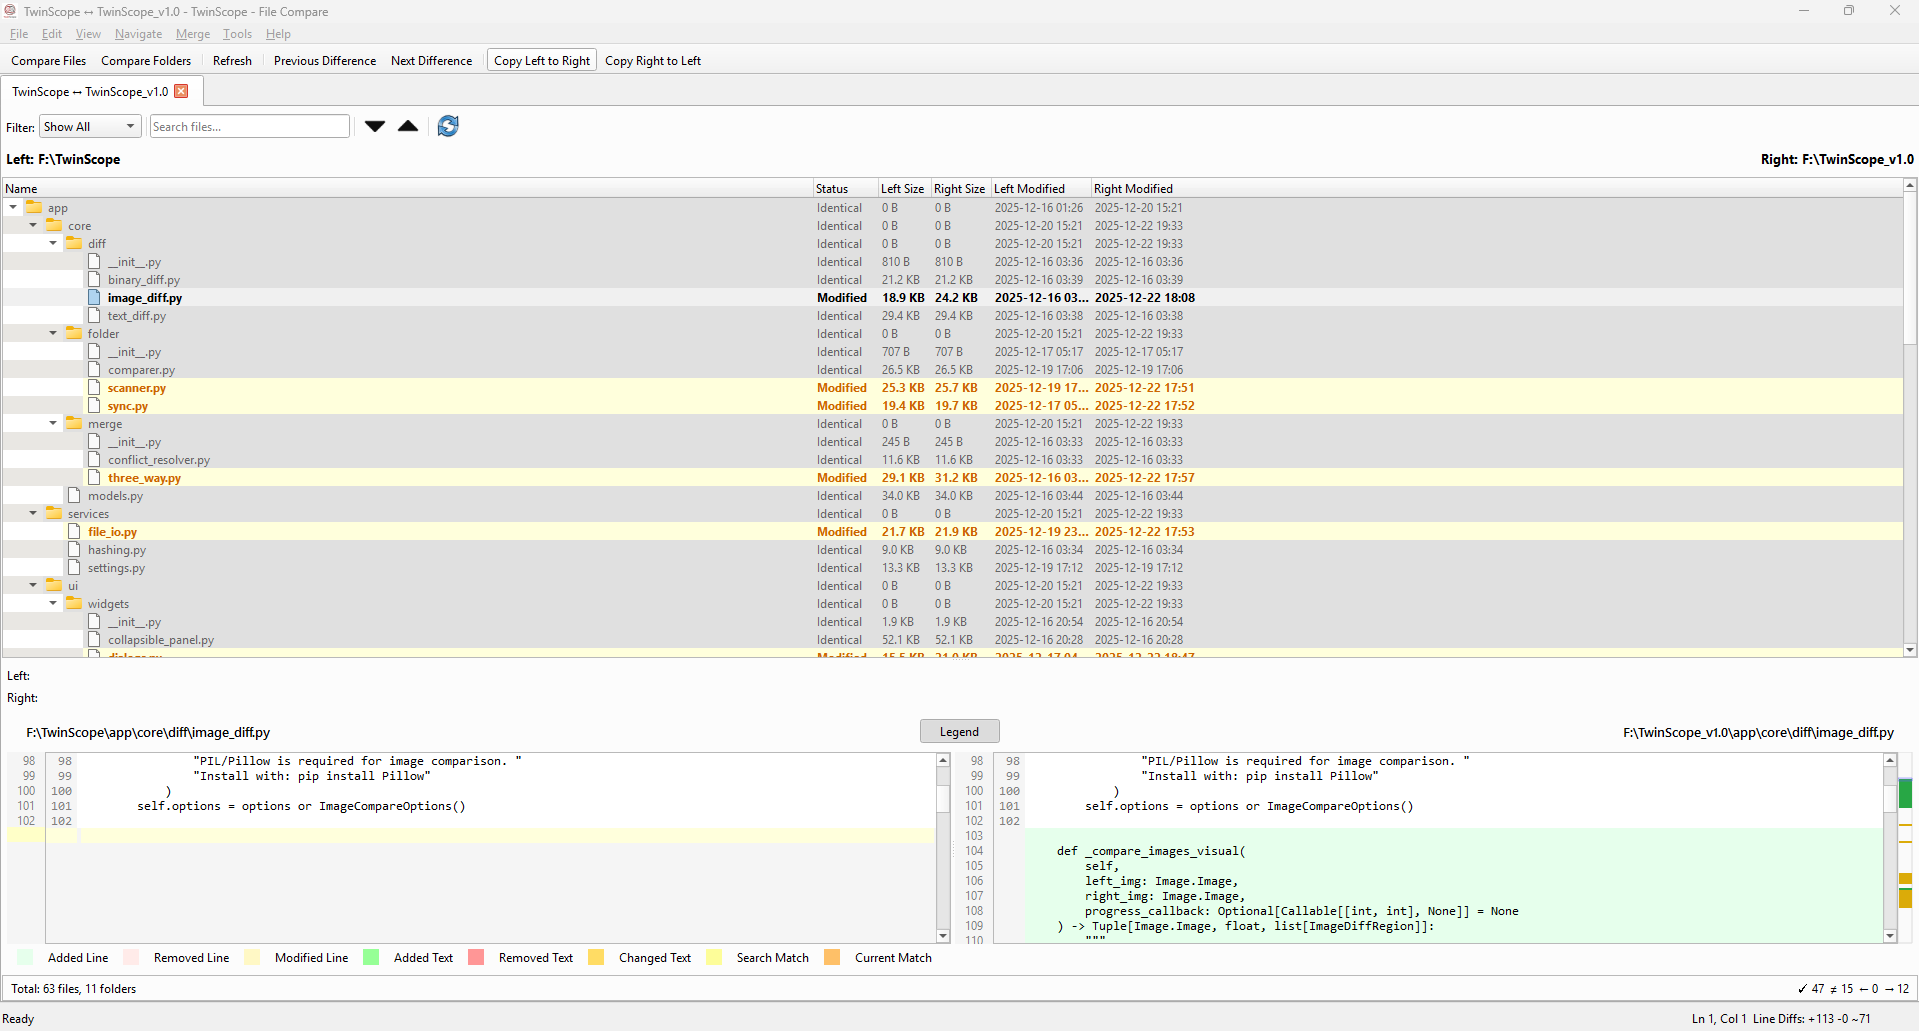
Task: Click the file icon of image_diff.py
Action: tap(94, 298)
